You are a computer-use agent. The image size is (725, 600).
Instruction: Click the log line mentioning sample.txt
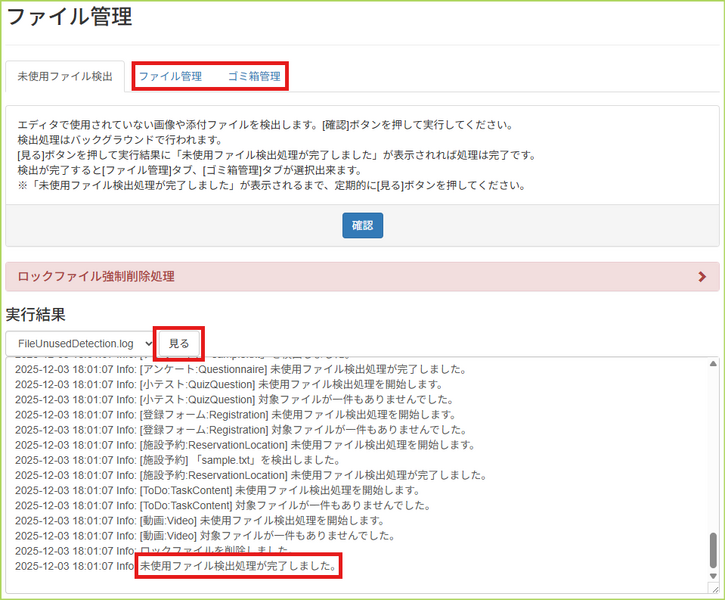pyautogui.click(x=180, y=460)
